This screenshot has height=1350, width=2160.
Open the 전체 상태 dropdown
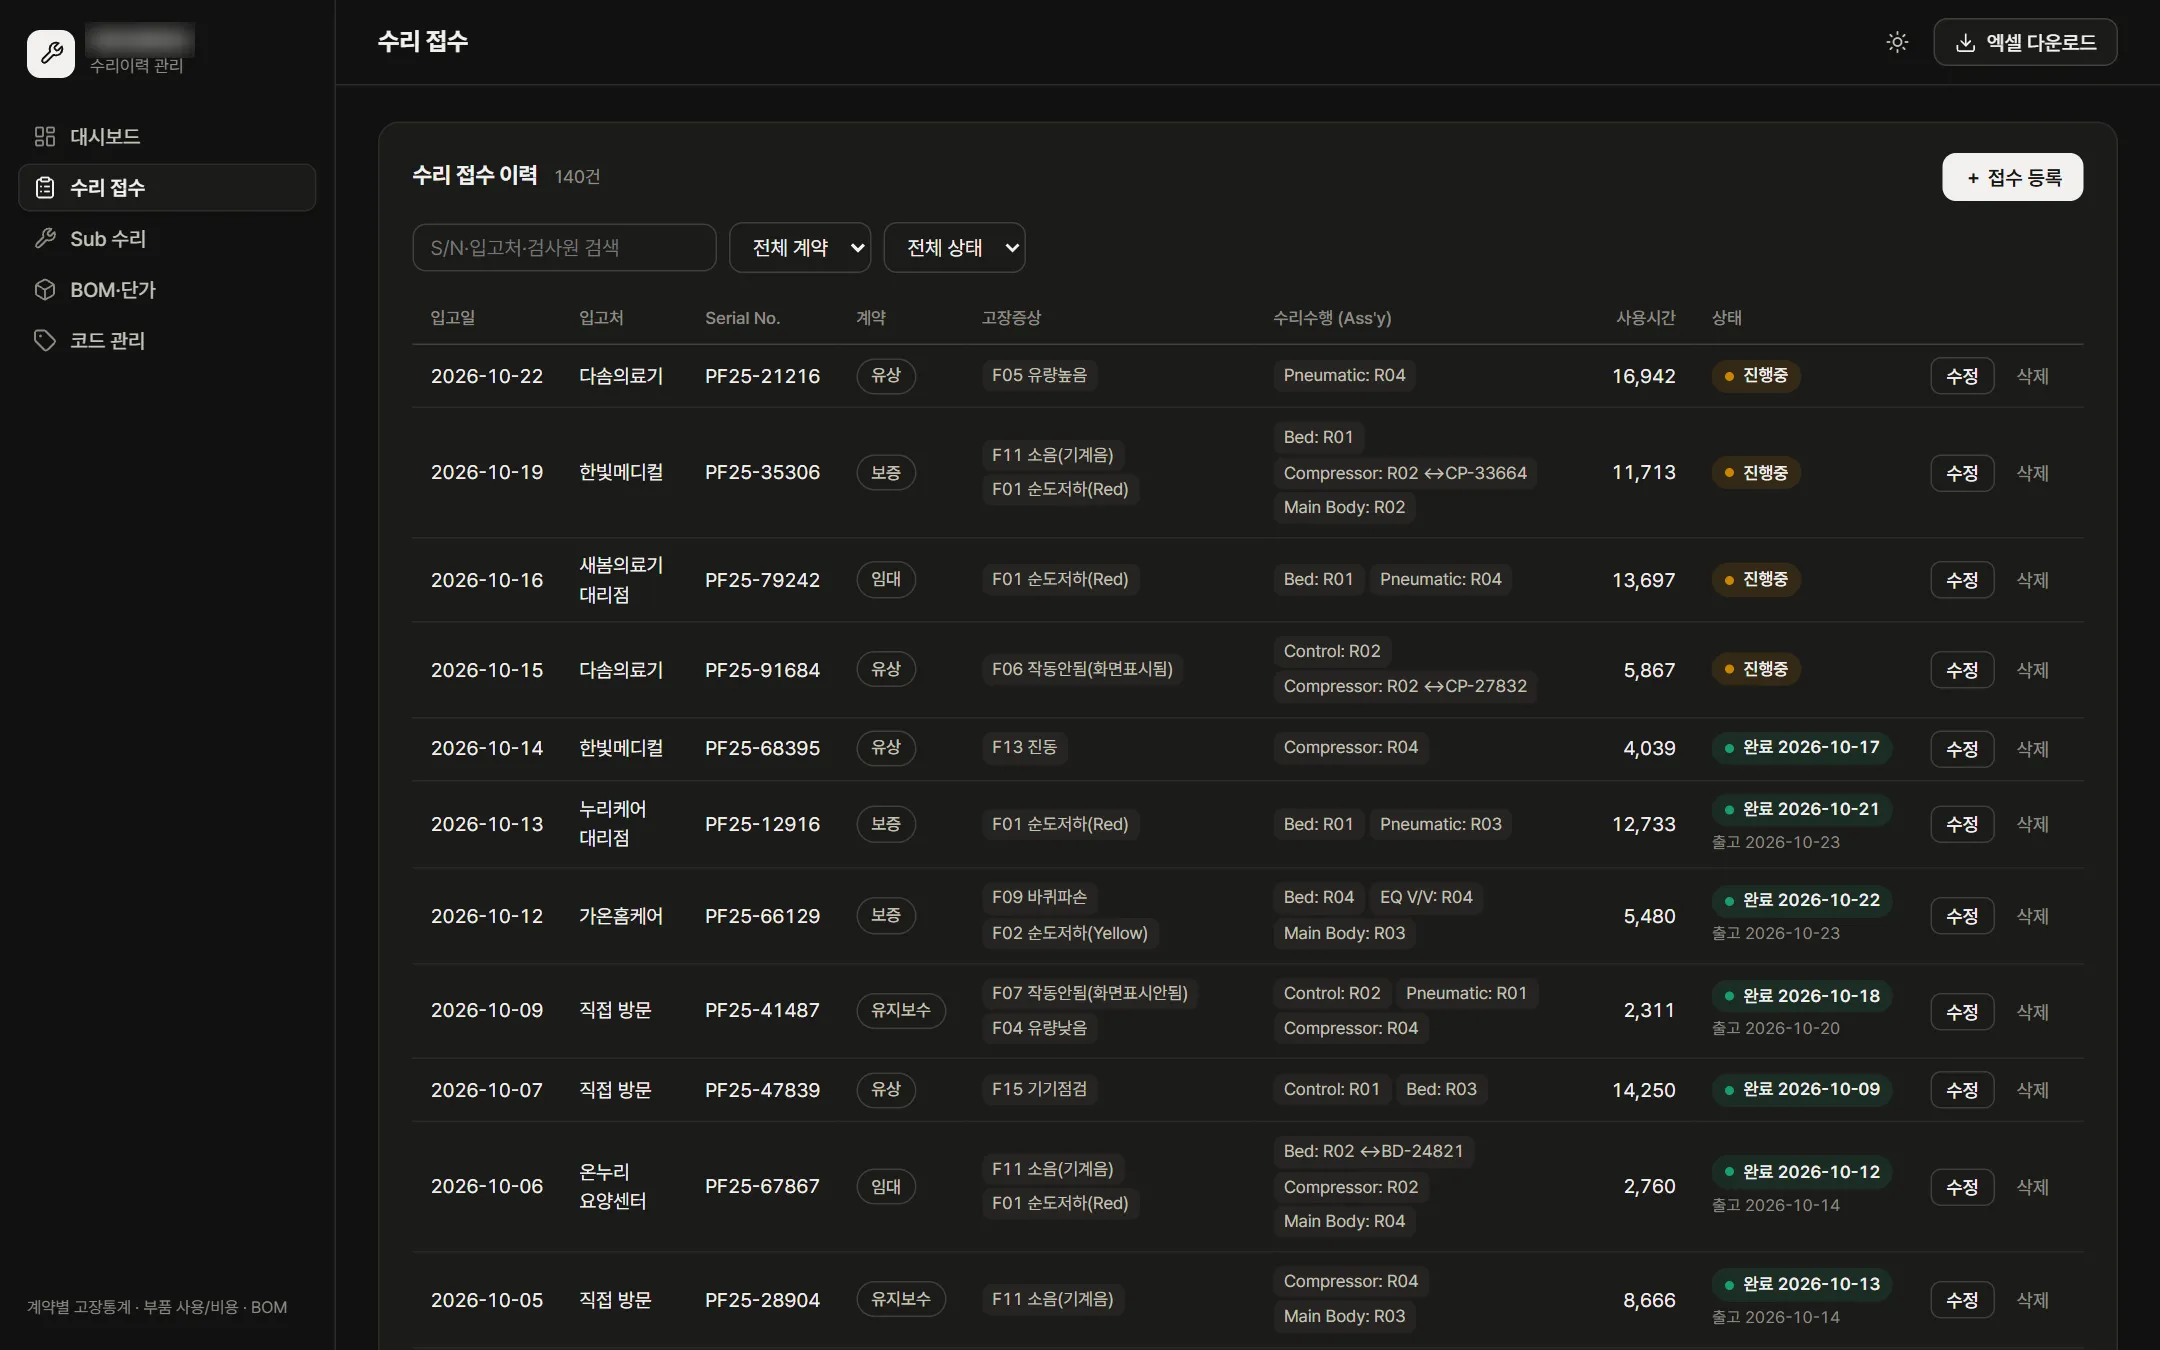955,247
